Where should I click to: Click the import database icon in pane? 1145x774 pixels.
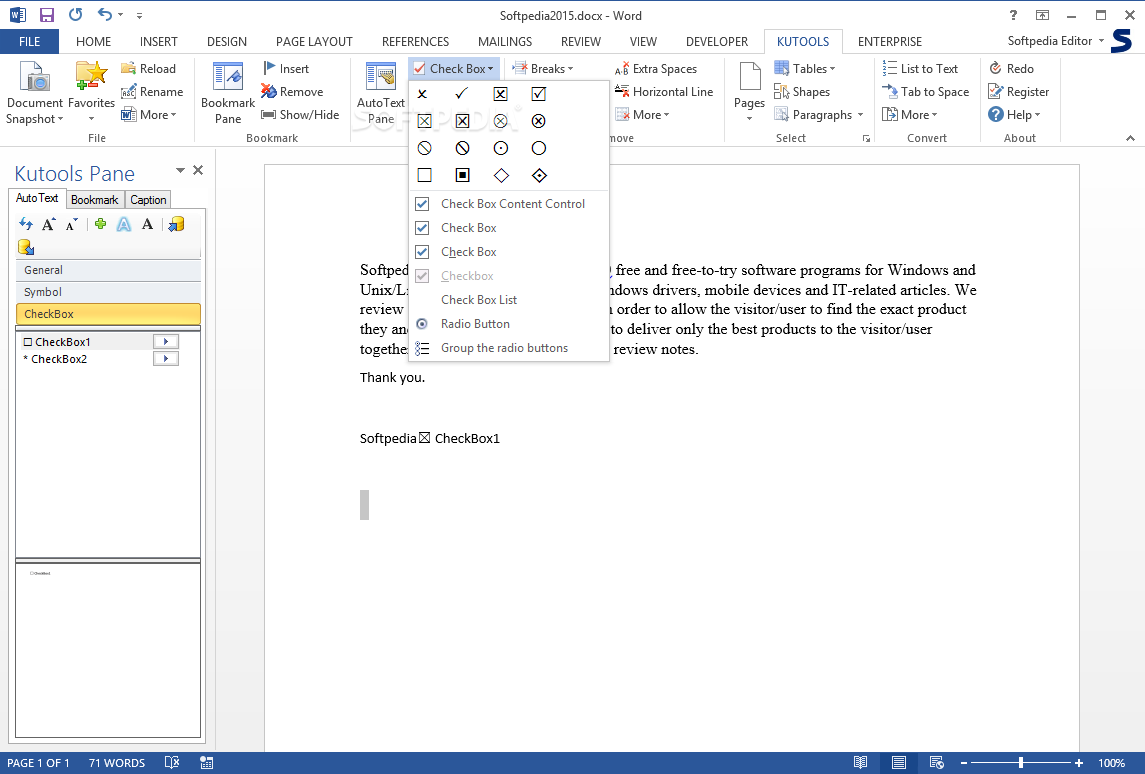pos(26,247)
